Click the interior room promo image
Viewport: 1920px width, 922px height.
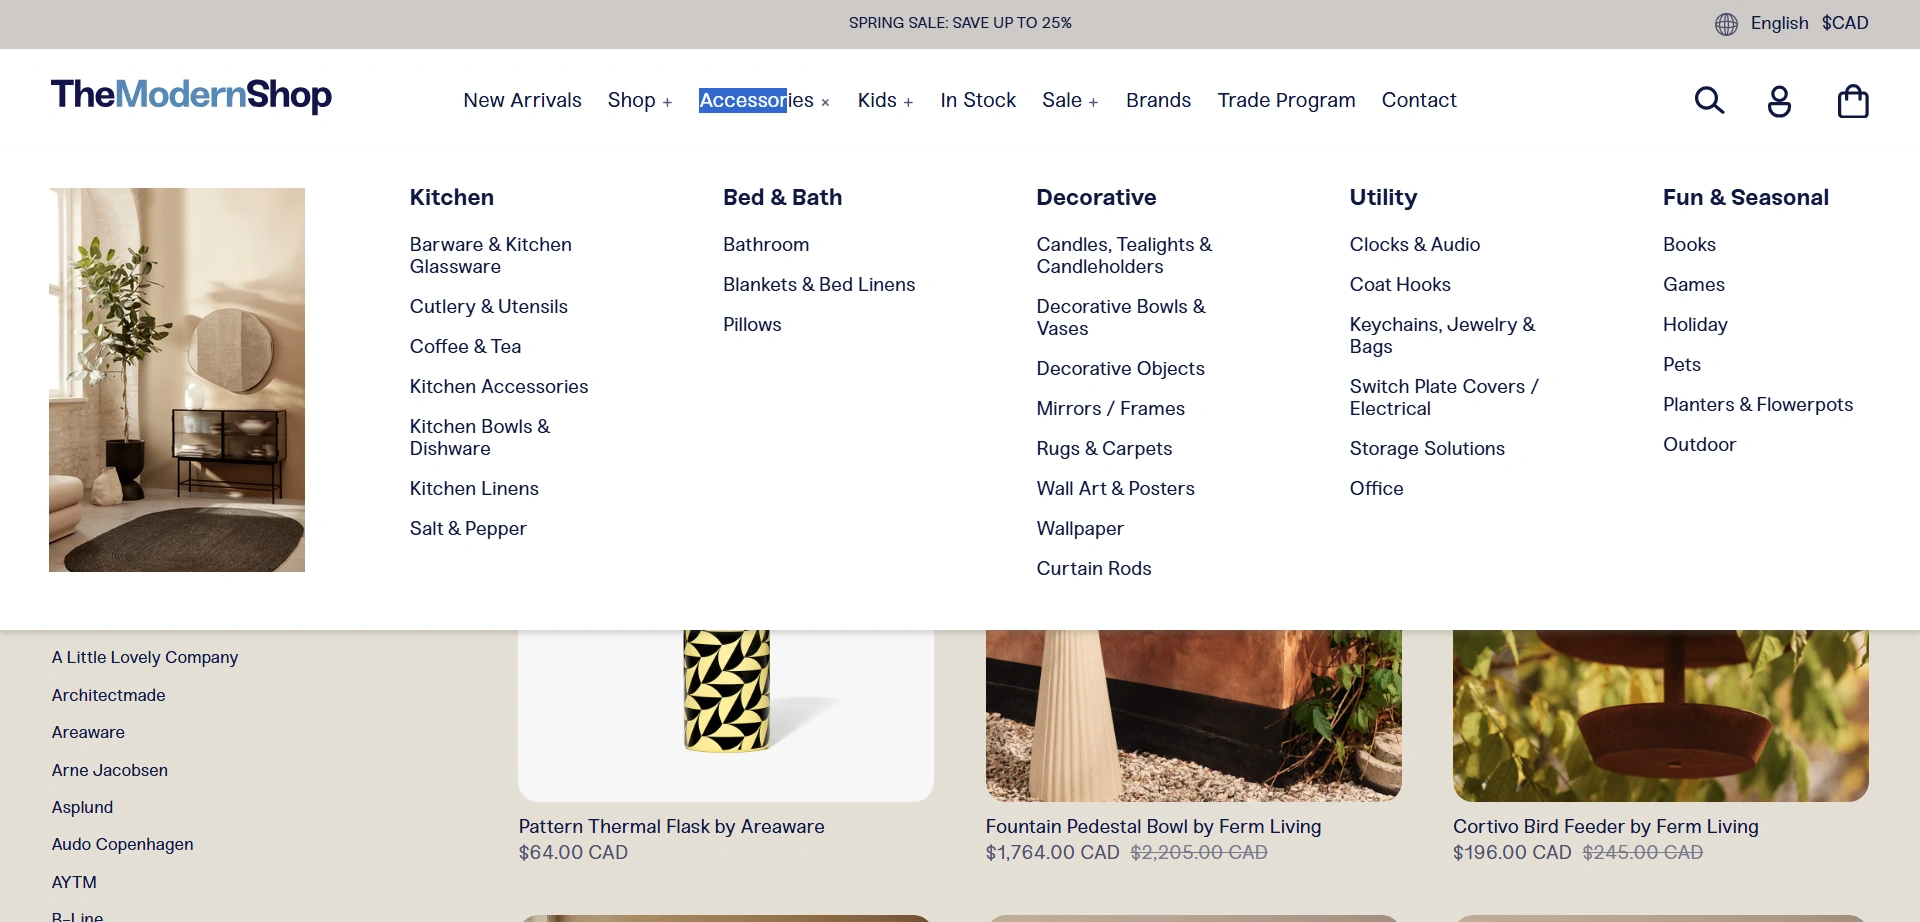tap(177, 380)
